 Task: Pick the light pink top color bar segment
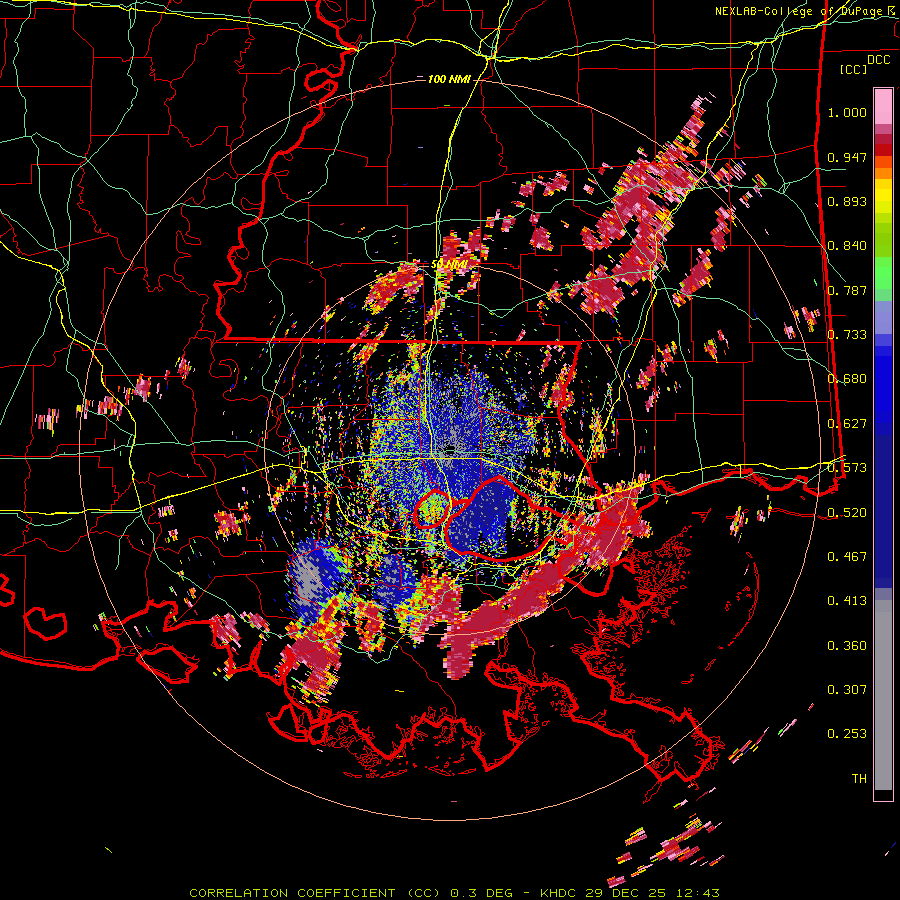[x=883, y=106]
